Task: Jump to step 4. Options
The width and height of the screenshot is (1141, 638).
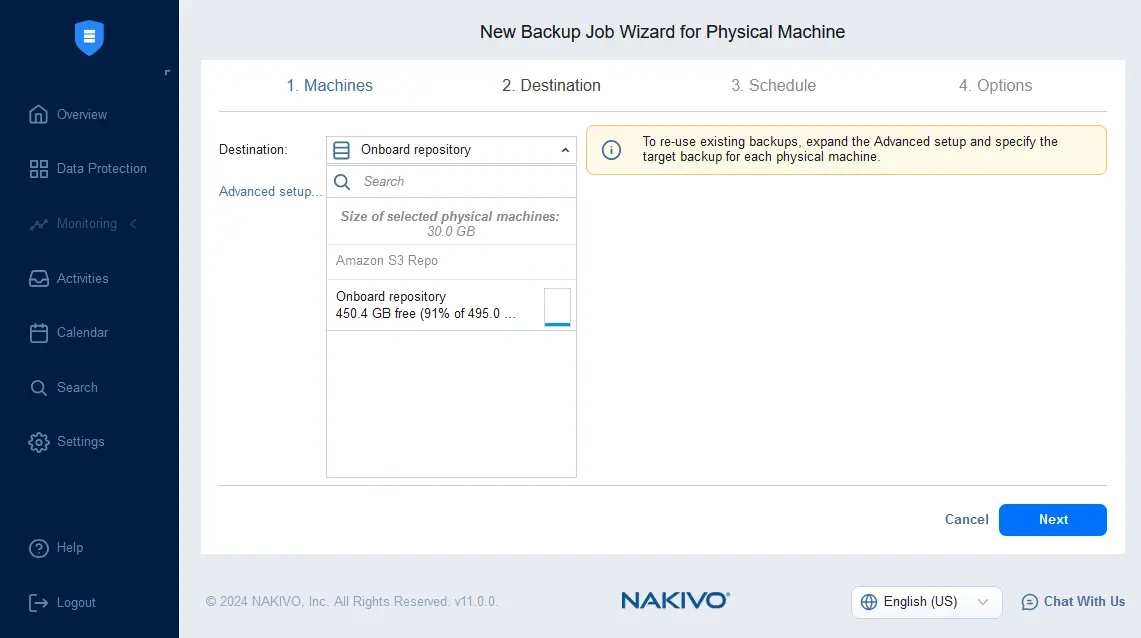Action: click(995, 85)
